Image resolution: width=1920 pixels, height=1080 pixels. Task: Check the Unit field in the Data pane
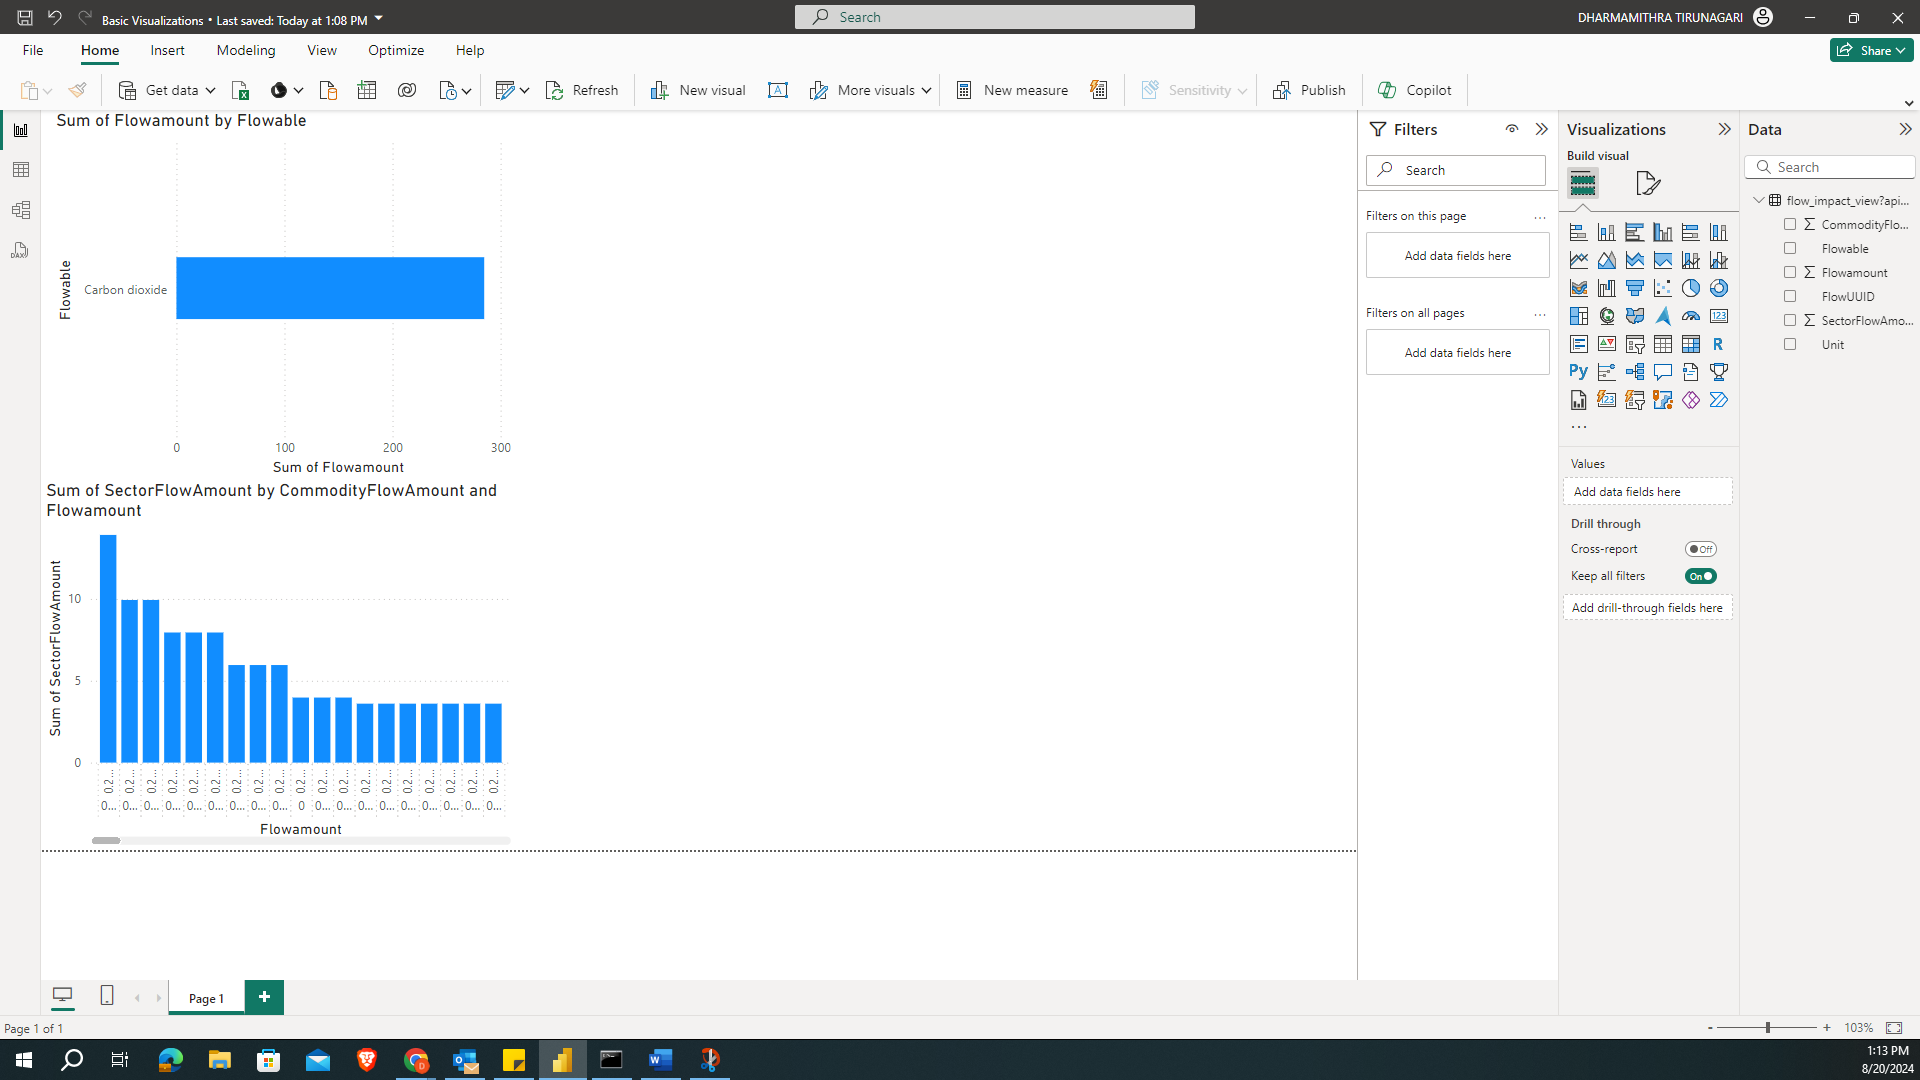(1790, 344)
